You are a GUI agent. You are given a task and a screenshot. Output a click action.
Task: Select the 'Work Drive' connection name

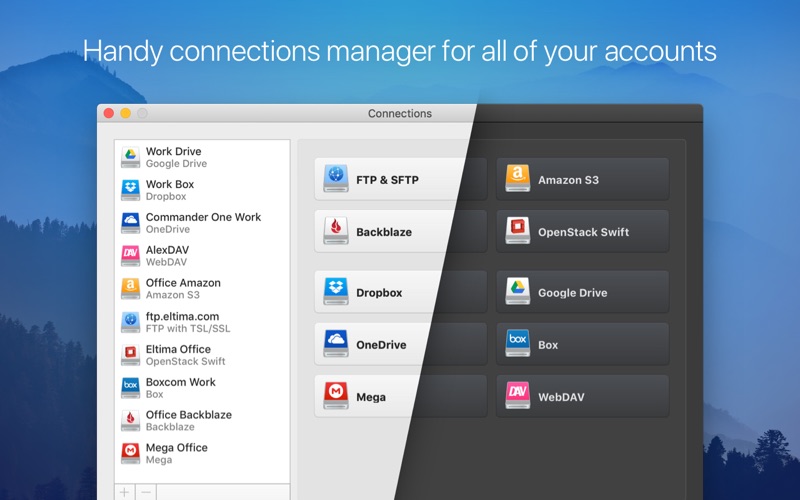pyautogui.click(x=173, y=152)
